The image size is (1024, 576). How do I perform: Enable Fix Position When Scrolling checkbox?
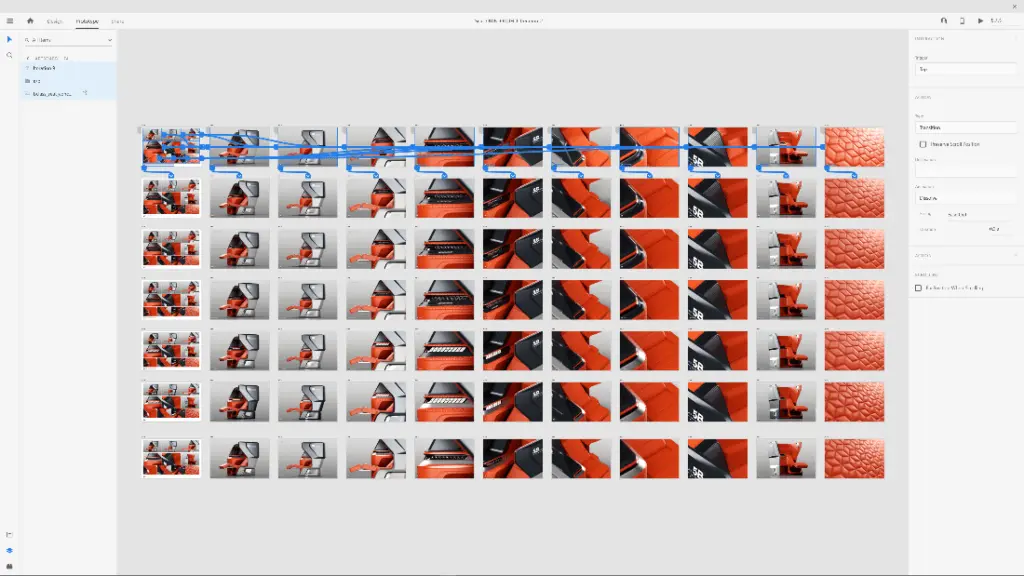coord(918,288)
